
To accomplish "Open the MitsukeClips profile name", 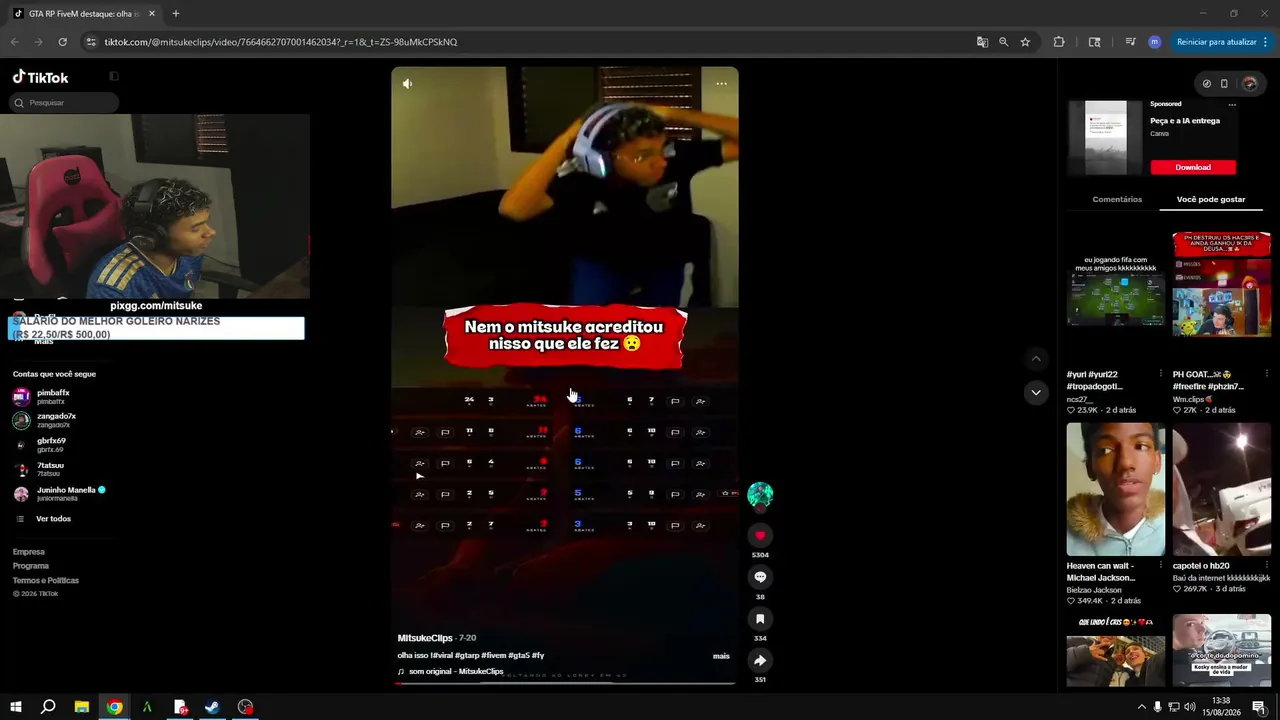I will click(x=425, y=638).
